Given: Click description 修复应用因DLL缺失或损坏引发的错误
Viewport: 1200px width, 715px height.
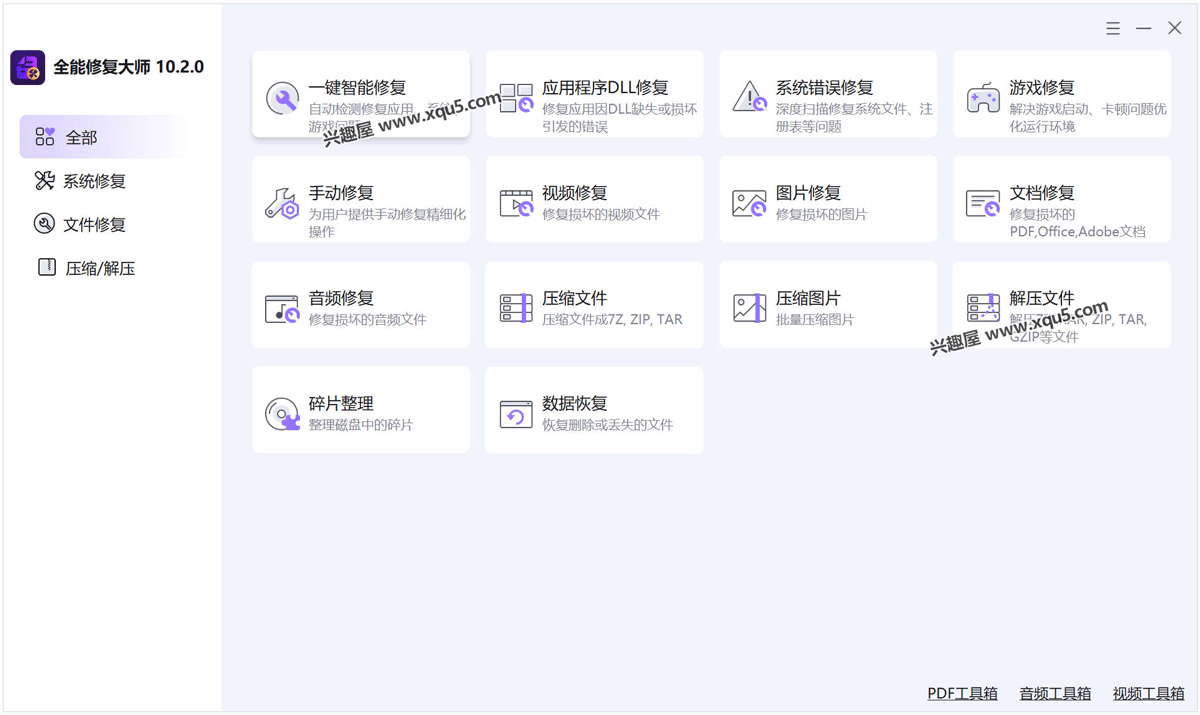Looking at the screenshot, I should [x=620, y=118].
